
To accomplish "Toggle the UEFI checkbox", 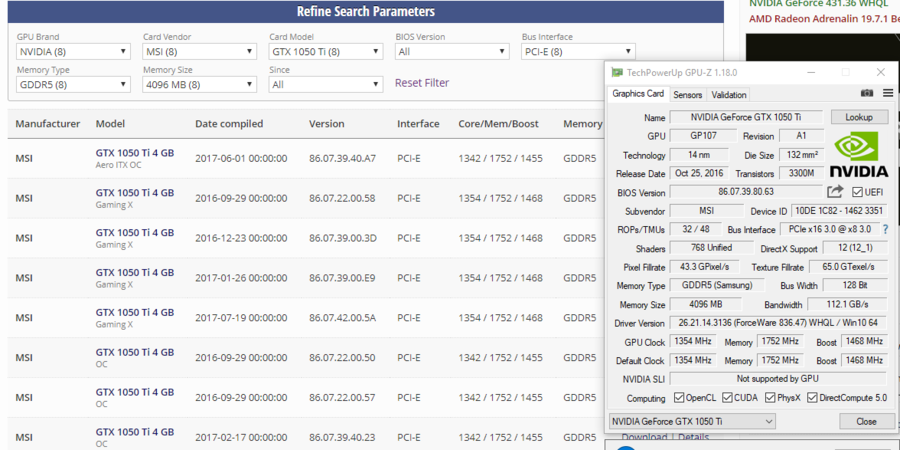I will coord(858,192).
